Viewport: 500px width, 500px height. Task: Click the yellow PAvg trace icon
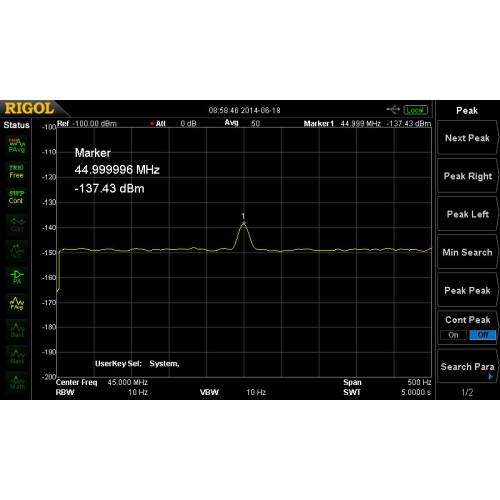(x=17, y=303)
